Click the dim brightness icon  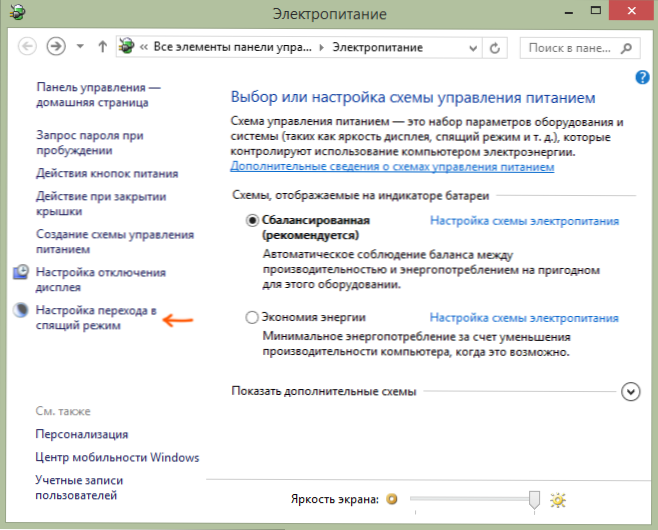coord(392,499)
